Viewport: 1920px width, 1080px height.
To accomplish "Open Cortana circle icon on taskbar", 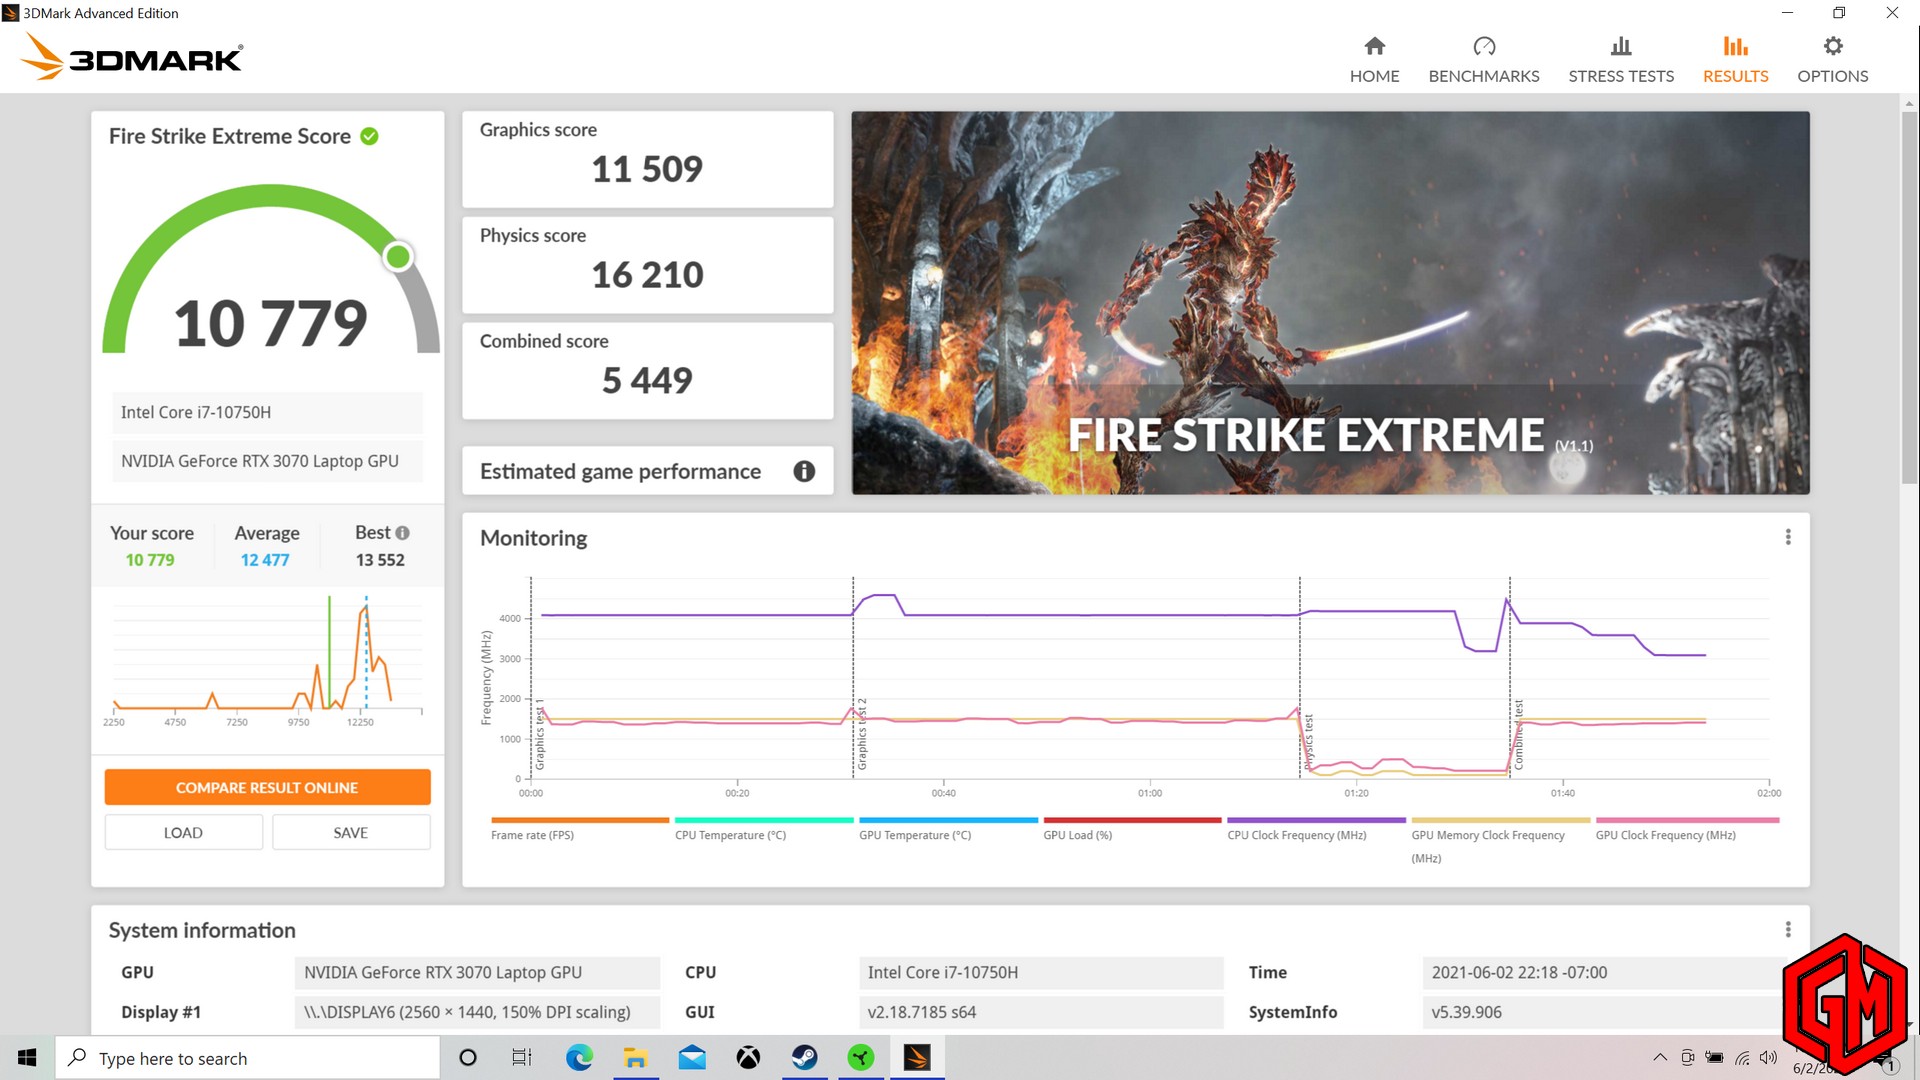I will (x=467, y=1058).
